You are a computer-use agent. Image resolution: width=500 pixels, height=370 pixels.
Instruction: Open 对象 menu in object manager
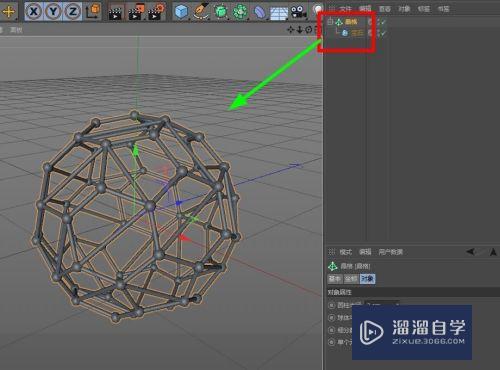[404, 9]
